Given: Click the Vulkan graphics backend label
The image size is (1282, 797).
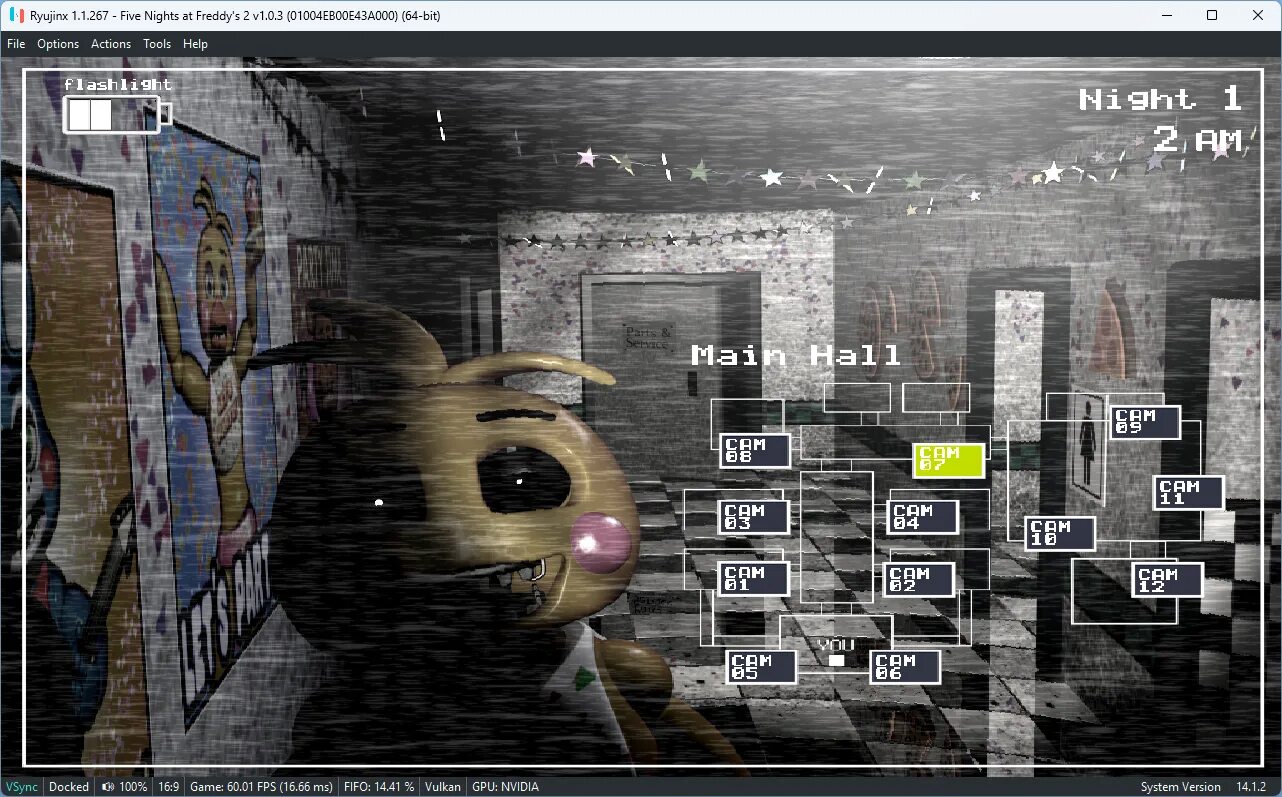Looking at the screenshot, I should click(443, 787).
